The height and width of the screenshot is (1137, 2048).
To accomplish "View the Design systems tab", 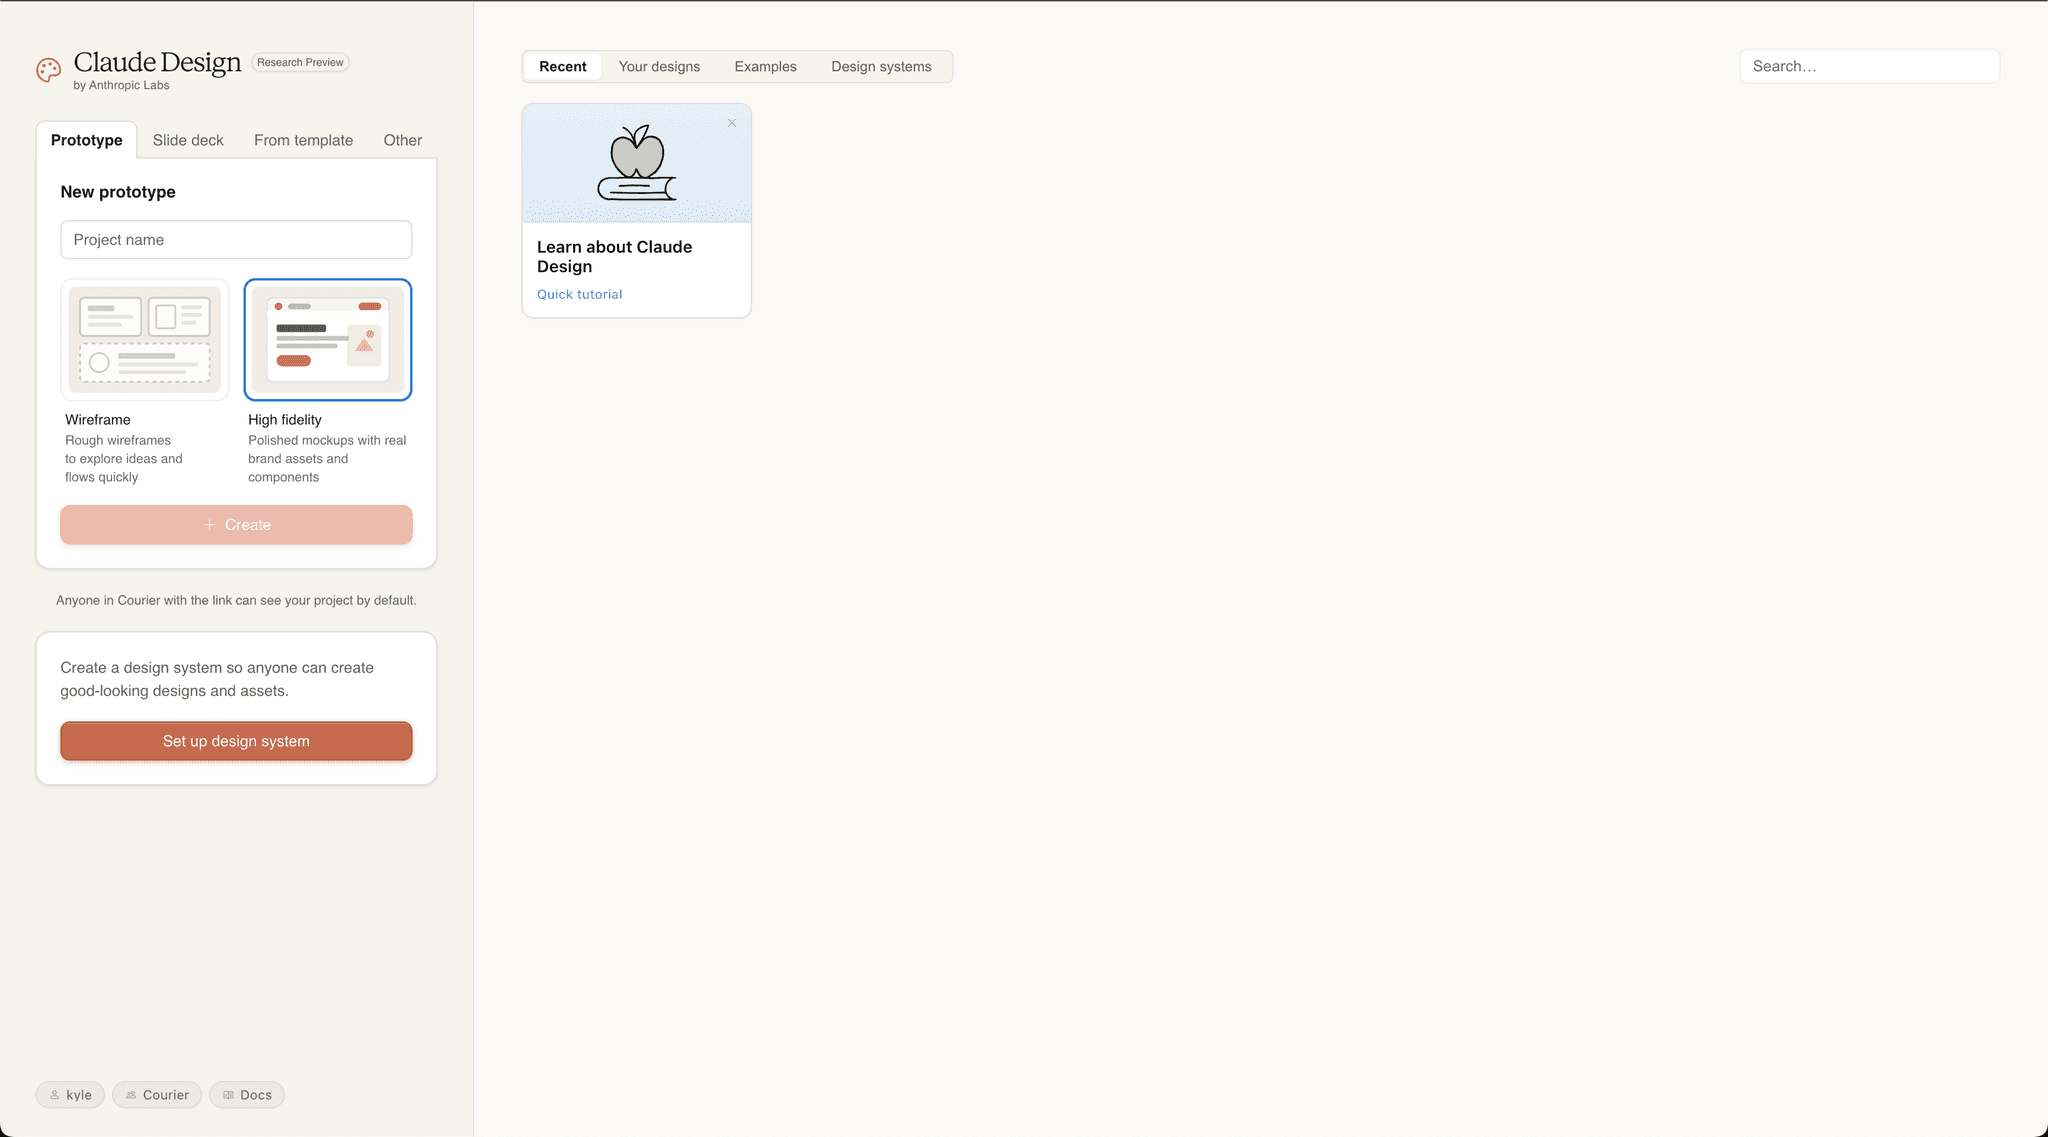I will [x=881, y=67].
